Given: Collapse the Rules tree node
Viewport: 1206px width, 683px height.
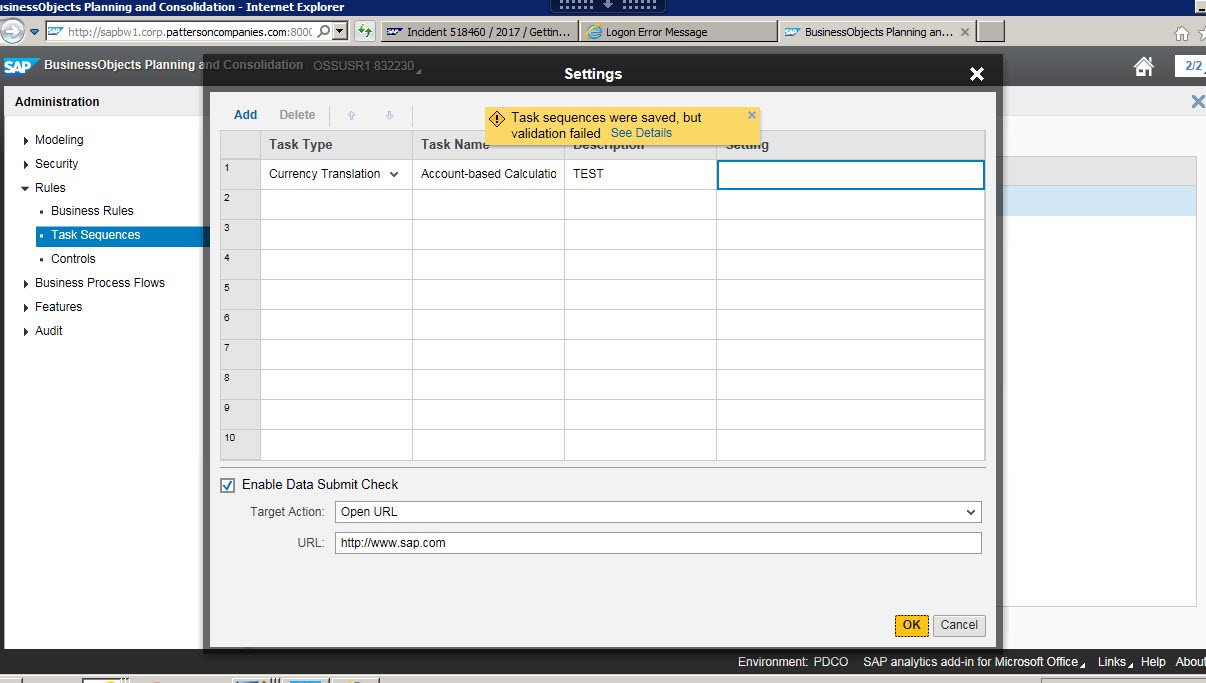Looking at the screenshot, I should coord(26,188).
